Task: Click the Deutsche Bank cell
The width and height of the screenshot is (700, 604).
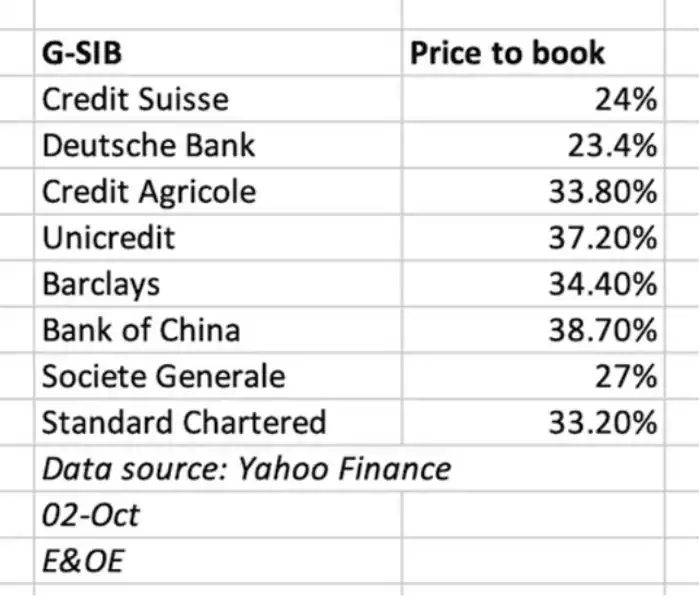Action: (x=218, y=145)
